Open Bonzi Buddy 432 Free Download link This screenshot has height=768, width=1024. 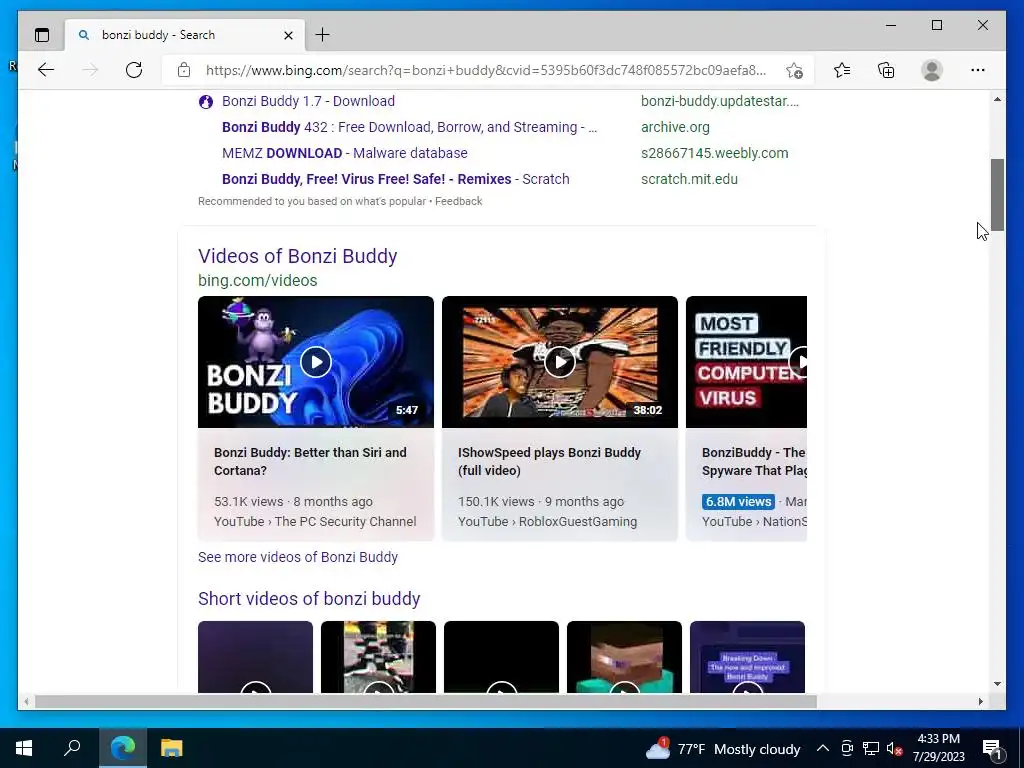click(409, 127)
